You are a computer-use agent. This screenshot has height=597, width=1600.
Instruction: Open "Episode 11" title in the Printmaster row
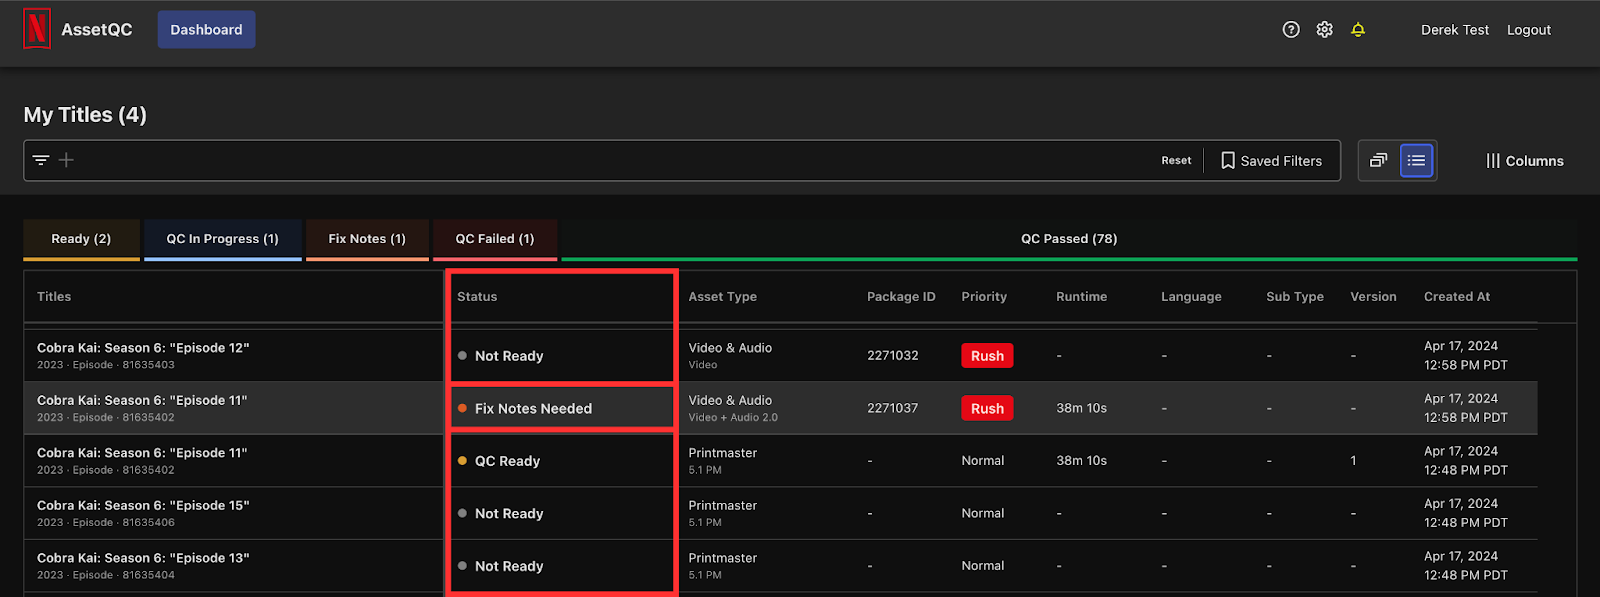142,453
